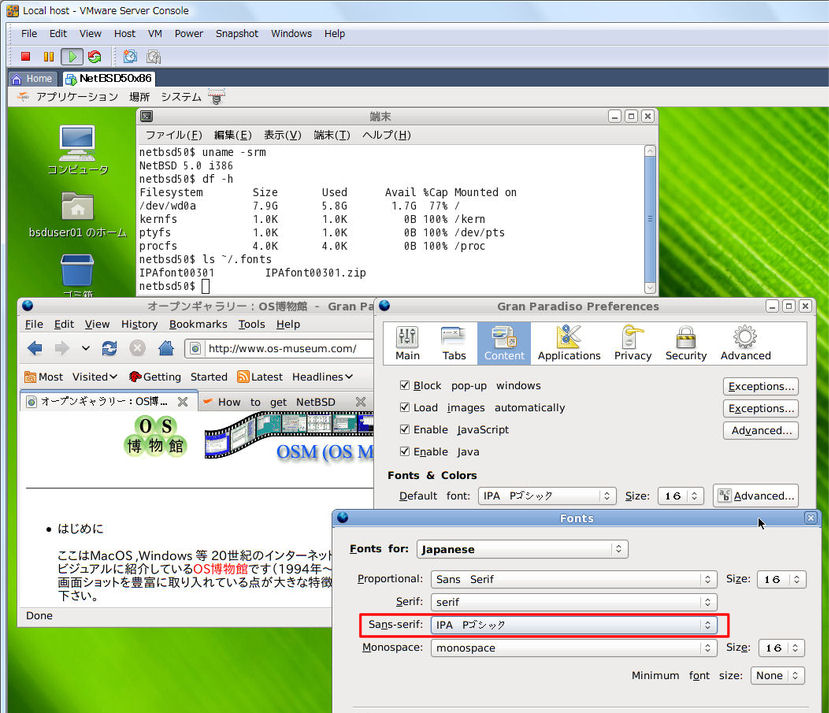Open the Monospace font dropdown
This screenshot has height=713, width=829.
coord(573,647)
